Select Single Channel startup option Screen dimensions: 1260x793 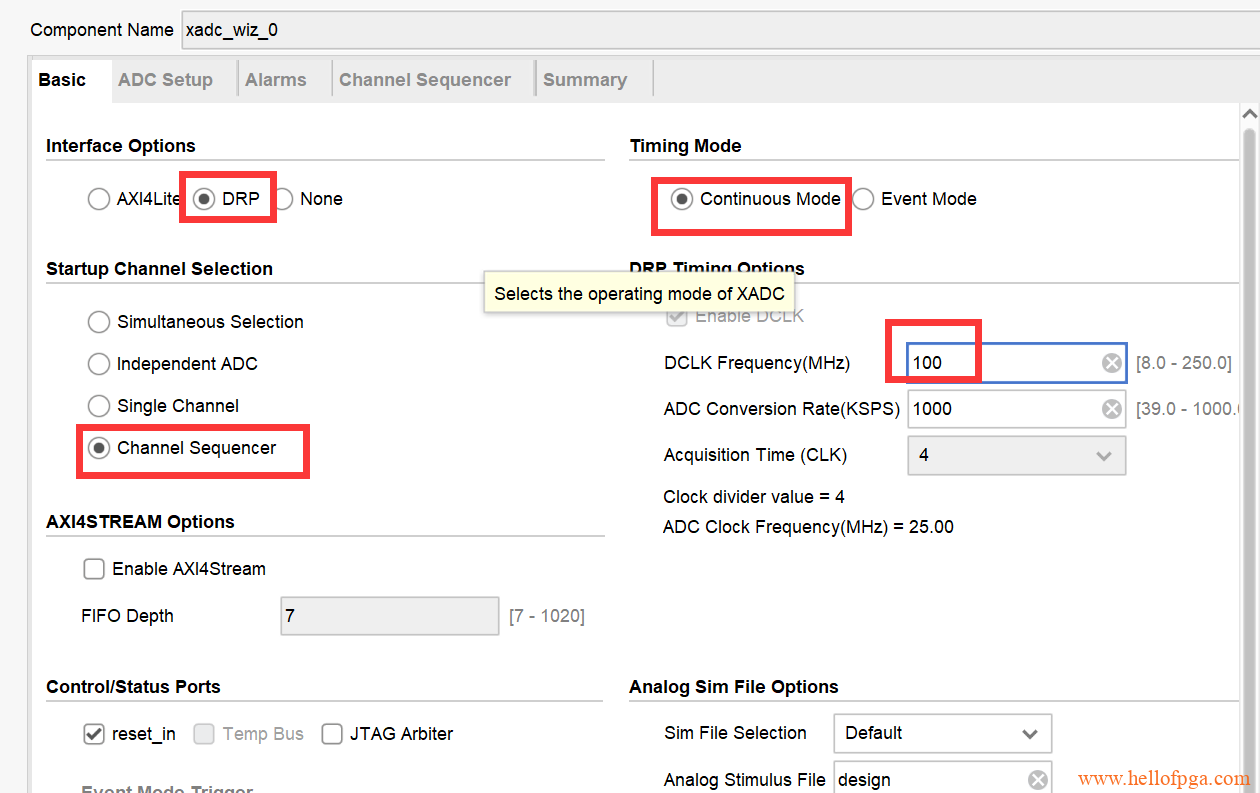pyautogui.click(x=99, y=406)
